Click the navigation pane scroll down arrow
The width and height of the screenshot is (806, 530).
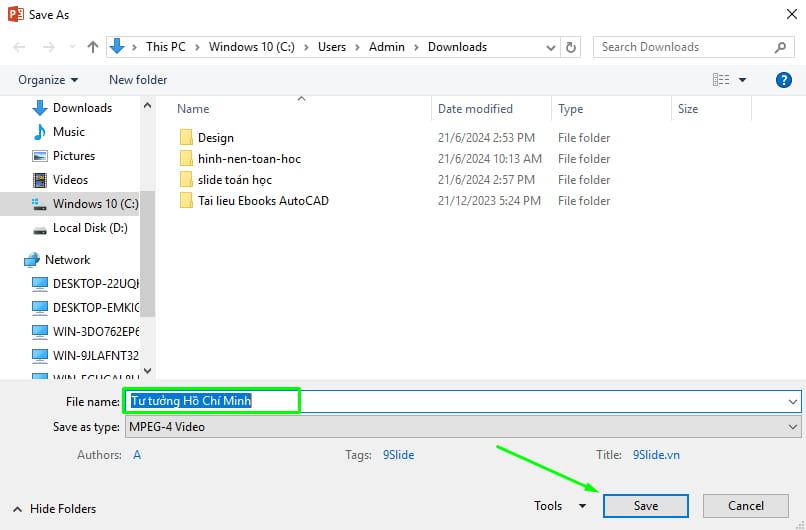148,370
